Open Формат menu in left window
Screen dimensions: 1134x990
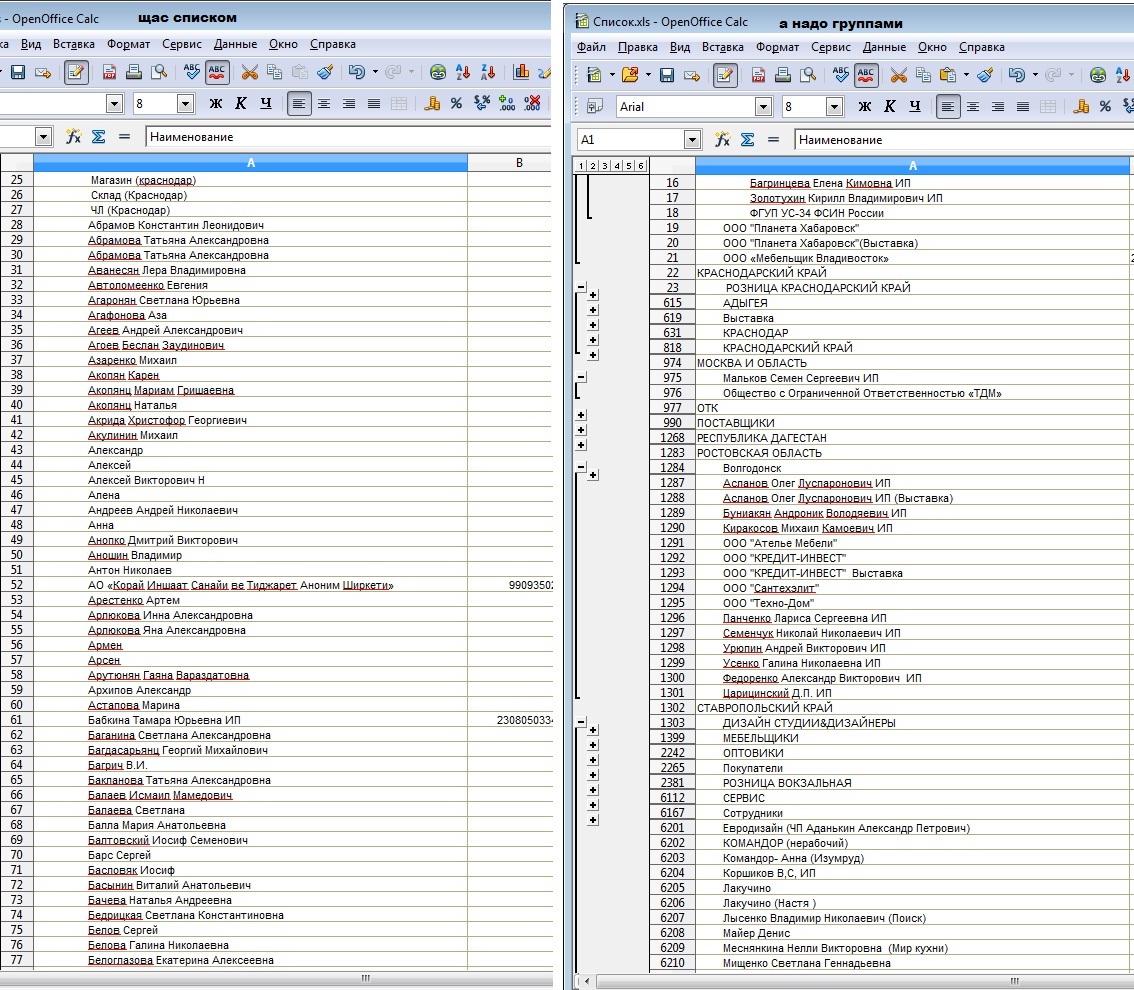128,44
